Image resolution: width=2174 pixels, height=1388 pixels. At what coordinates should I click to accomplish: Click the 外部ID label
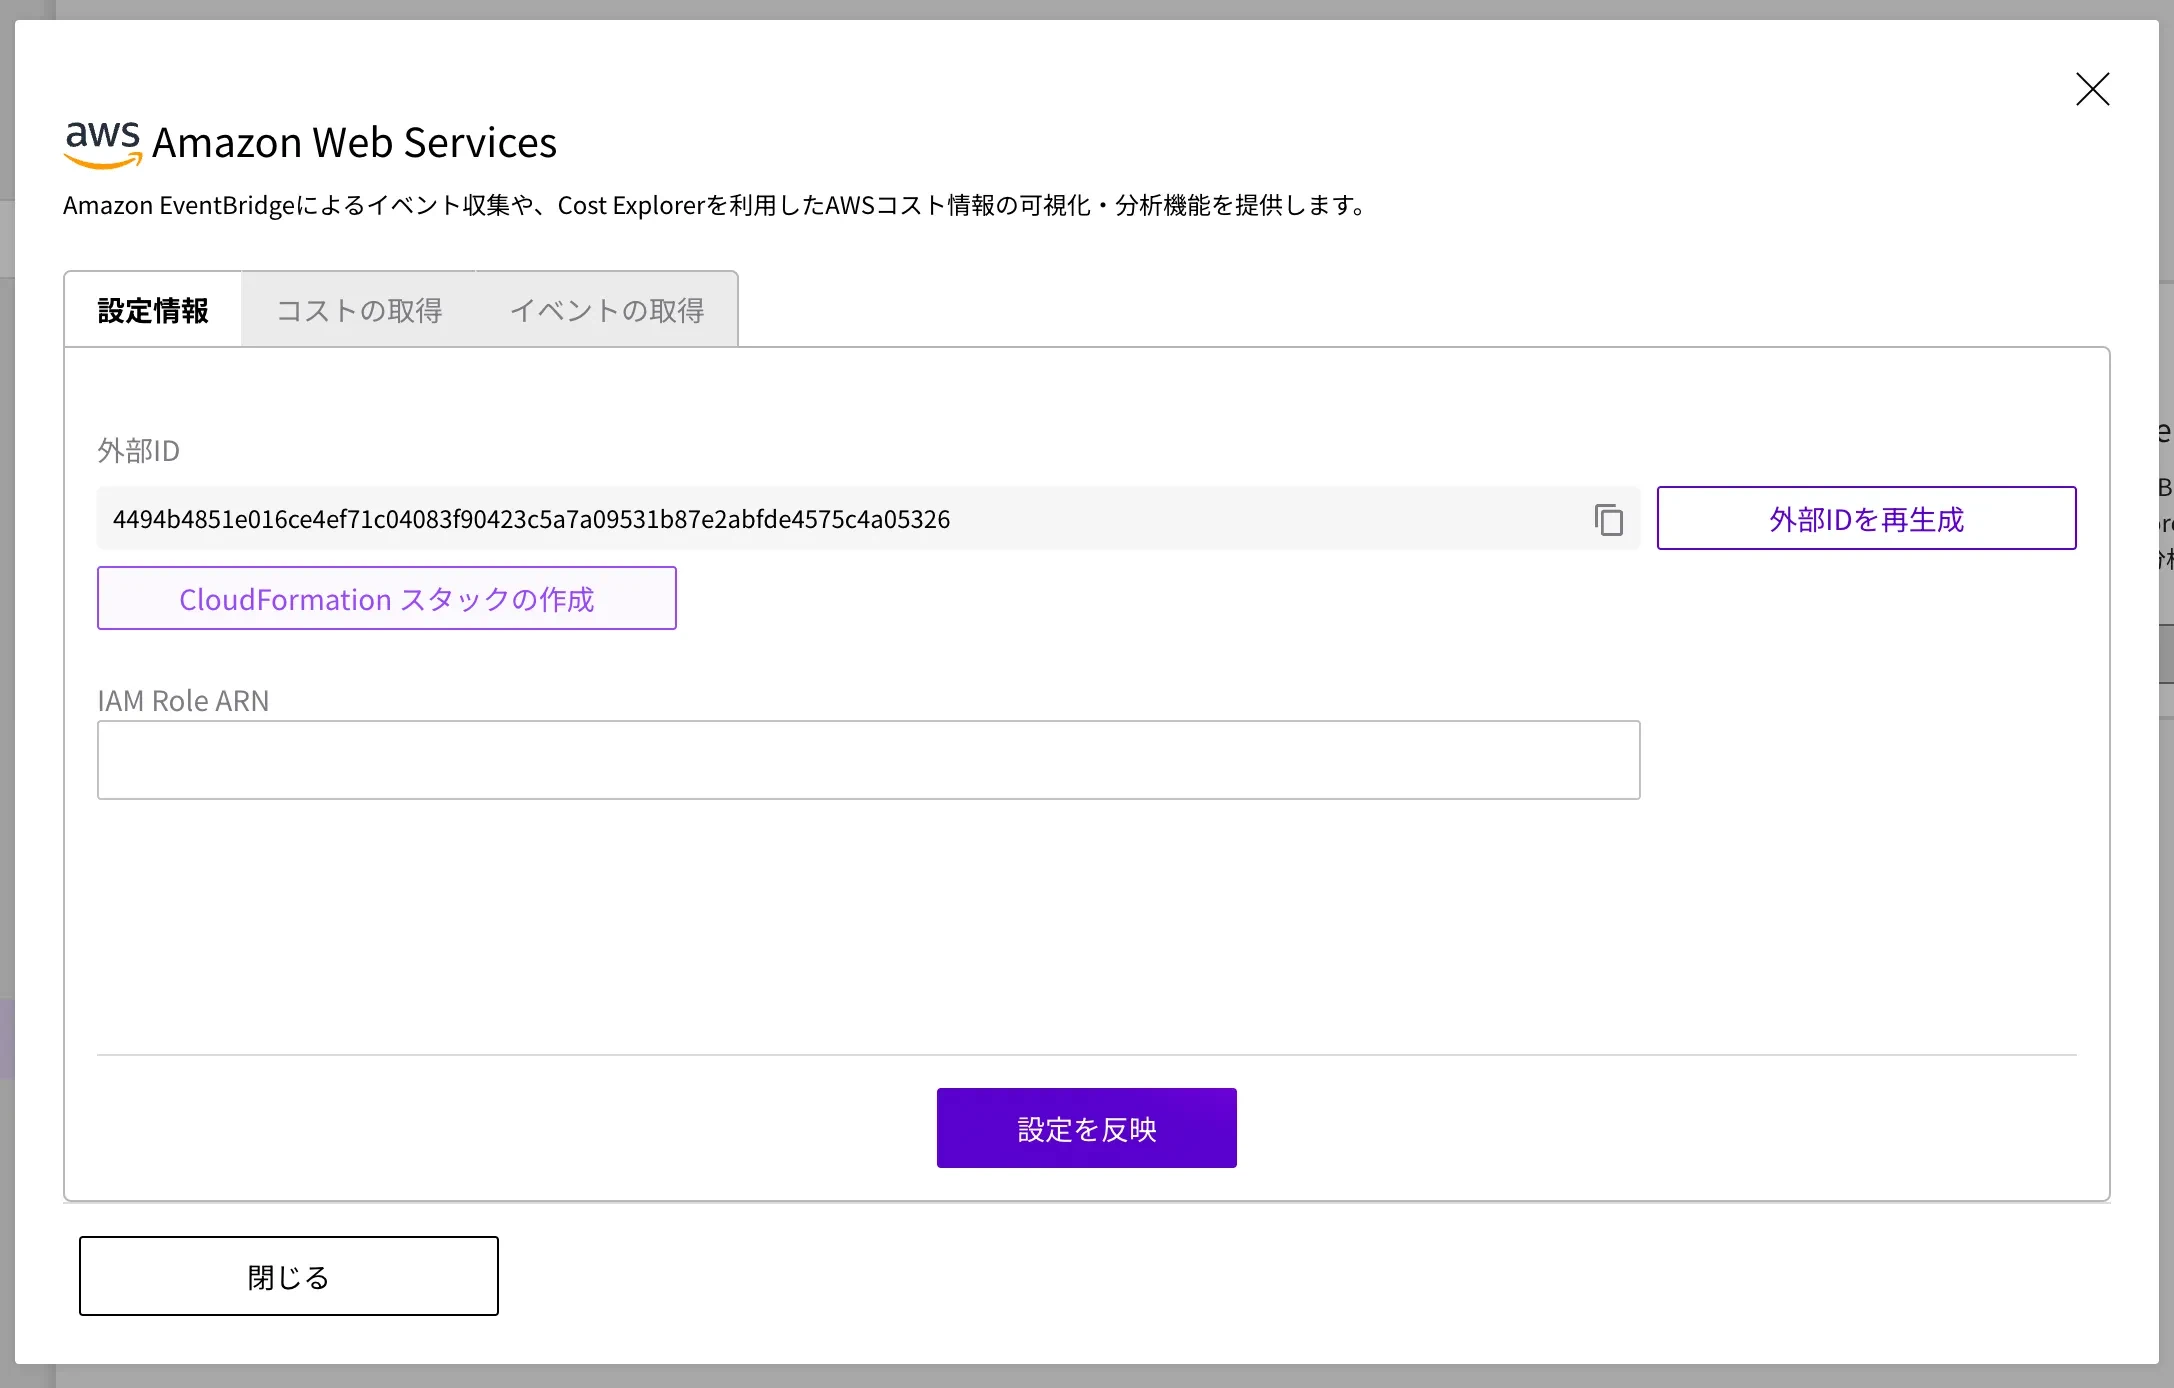click(x=138, y=451)
